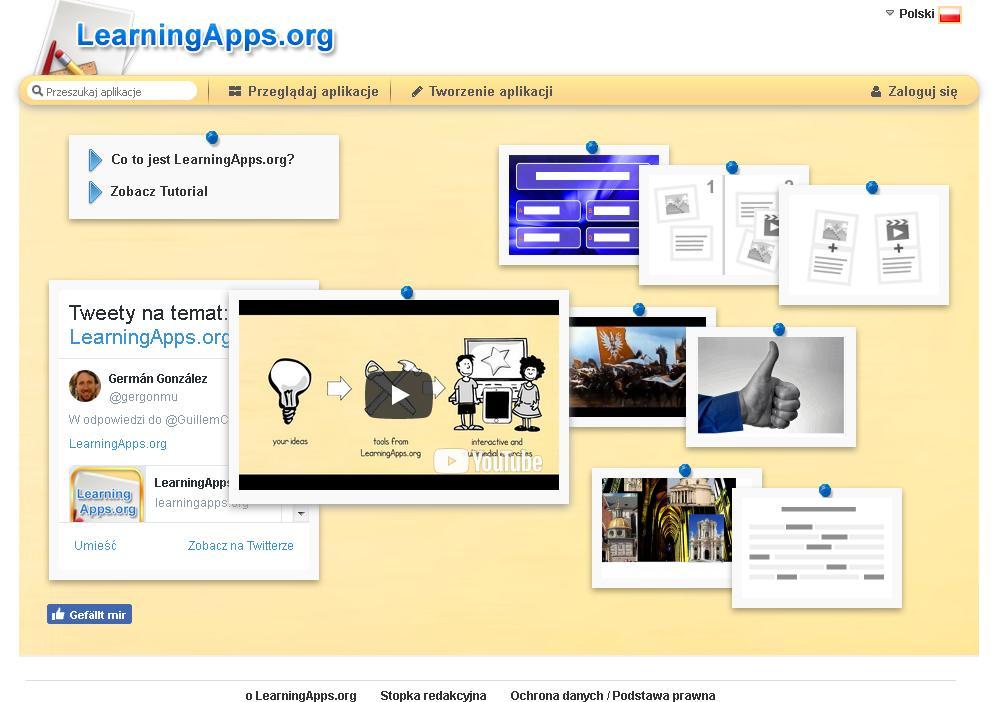Click the Umieść link
This screenshot has height=702, width=1007.
point(95,545)
